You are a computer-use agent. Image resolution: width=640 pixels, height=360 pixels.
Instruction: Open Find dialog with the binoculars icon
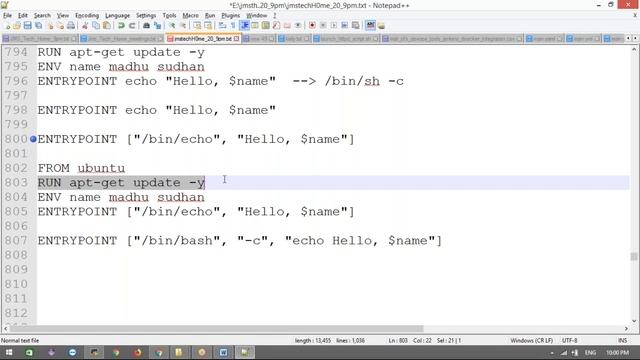(146, 26)
